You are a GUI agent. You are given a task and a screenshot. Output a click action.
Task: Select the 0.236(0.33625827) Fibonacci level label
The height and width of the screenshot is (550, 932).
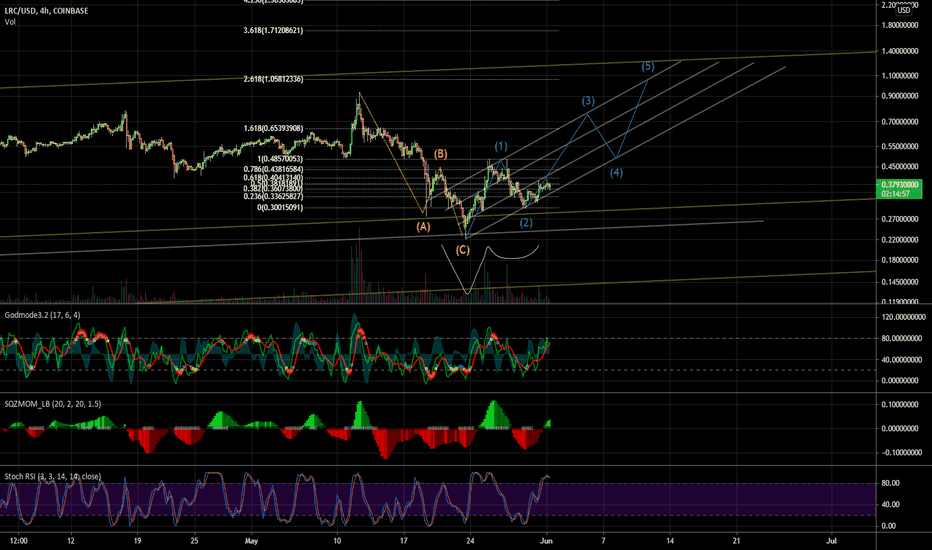273,196
